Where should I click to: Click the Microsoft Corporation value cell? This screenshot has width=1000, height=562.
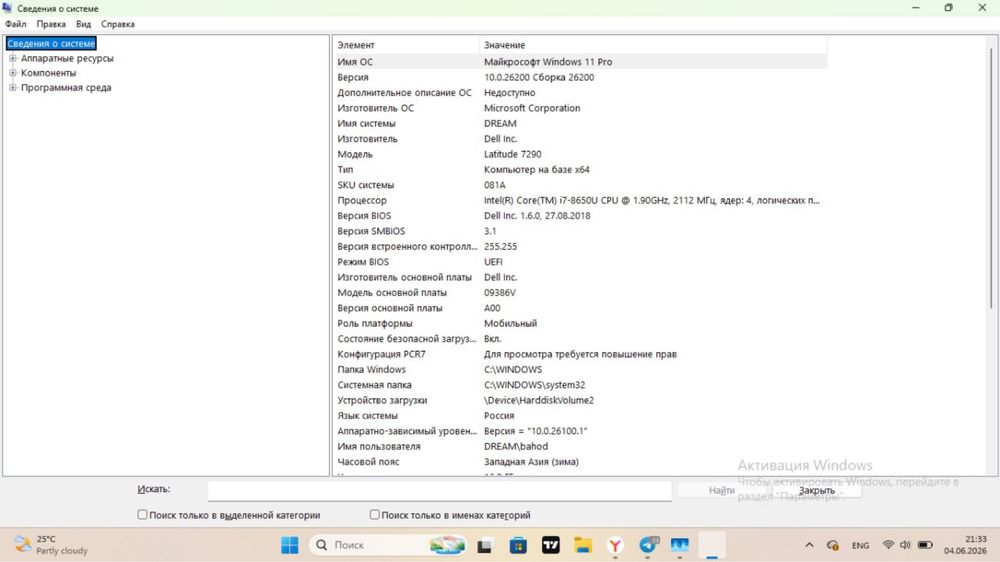[532, 108]
